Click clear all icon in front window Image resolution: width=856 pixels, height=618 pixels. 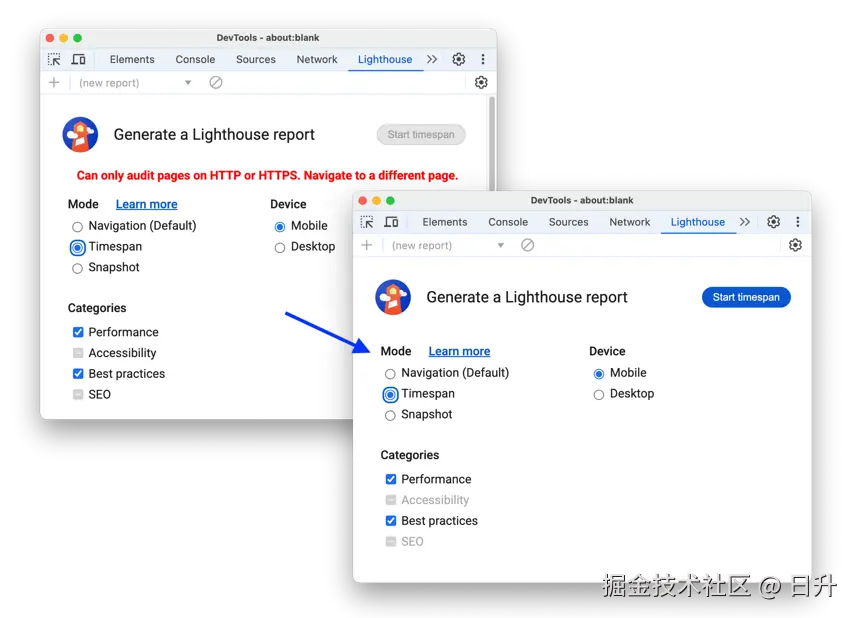527,245
